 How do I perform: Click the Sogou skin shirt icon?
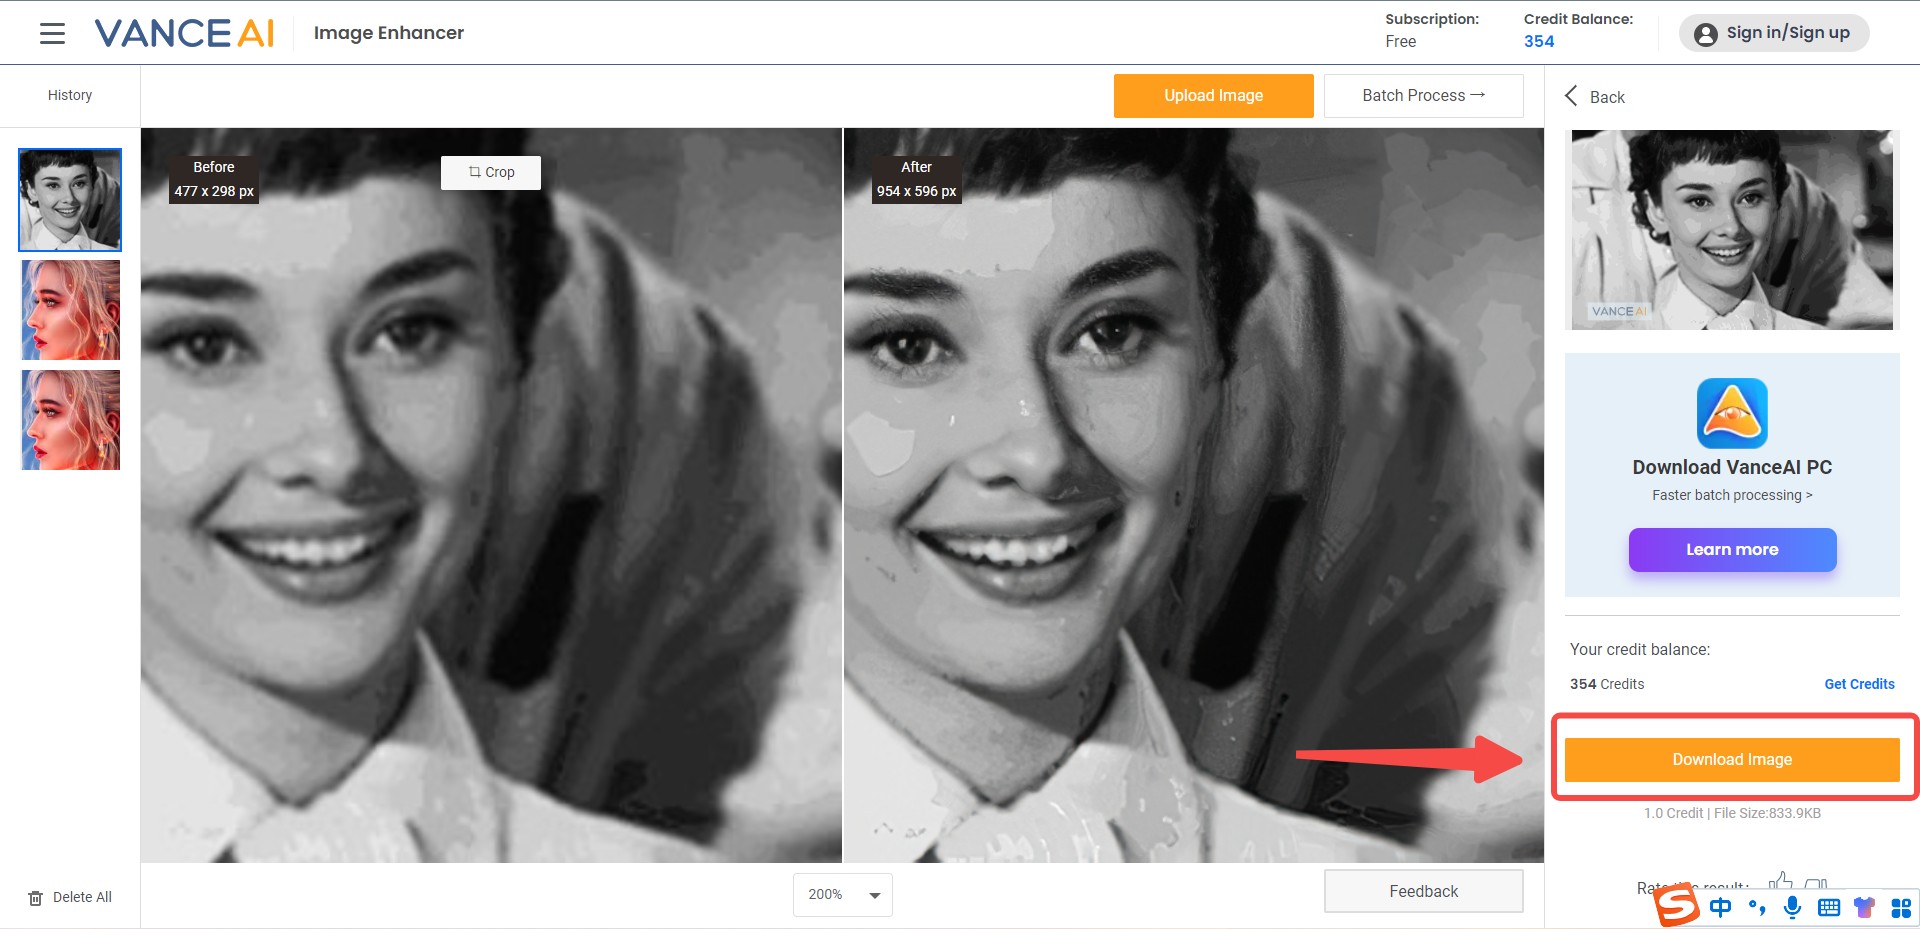(x=1865, y=907)
